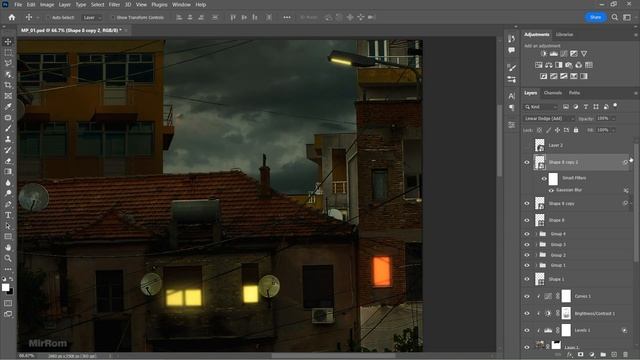This screenshot has height=360, width=640.
Task: Hide the Levels 1 adjustment layer
Action: pos(527,330)
